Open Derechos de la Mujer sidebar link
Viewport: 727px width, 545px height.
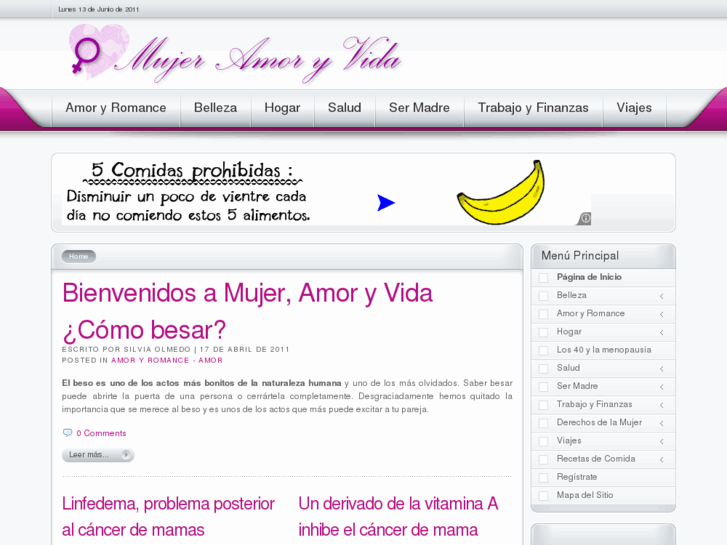599,423
